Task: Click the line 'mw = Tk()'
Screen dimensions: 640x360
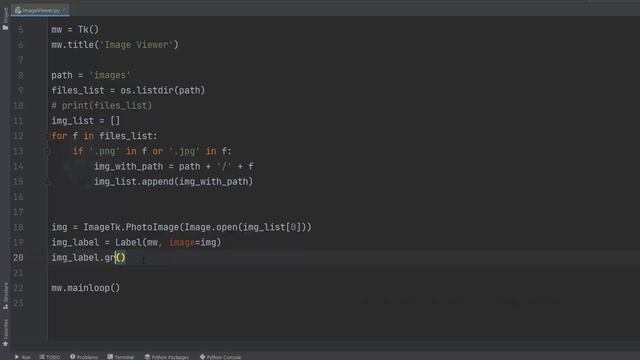Action: [75, 29]
